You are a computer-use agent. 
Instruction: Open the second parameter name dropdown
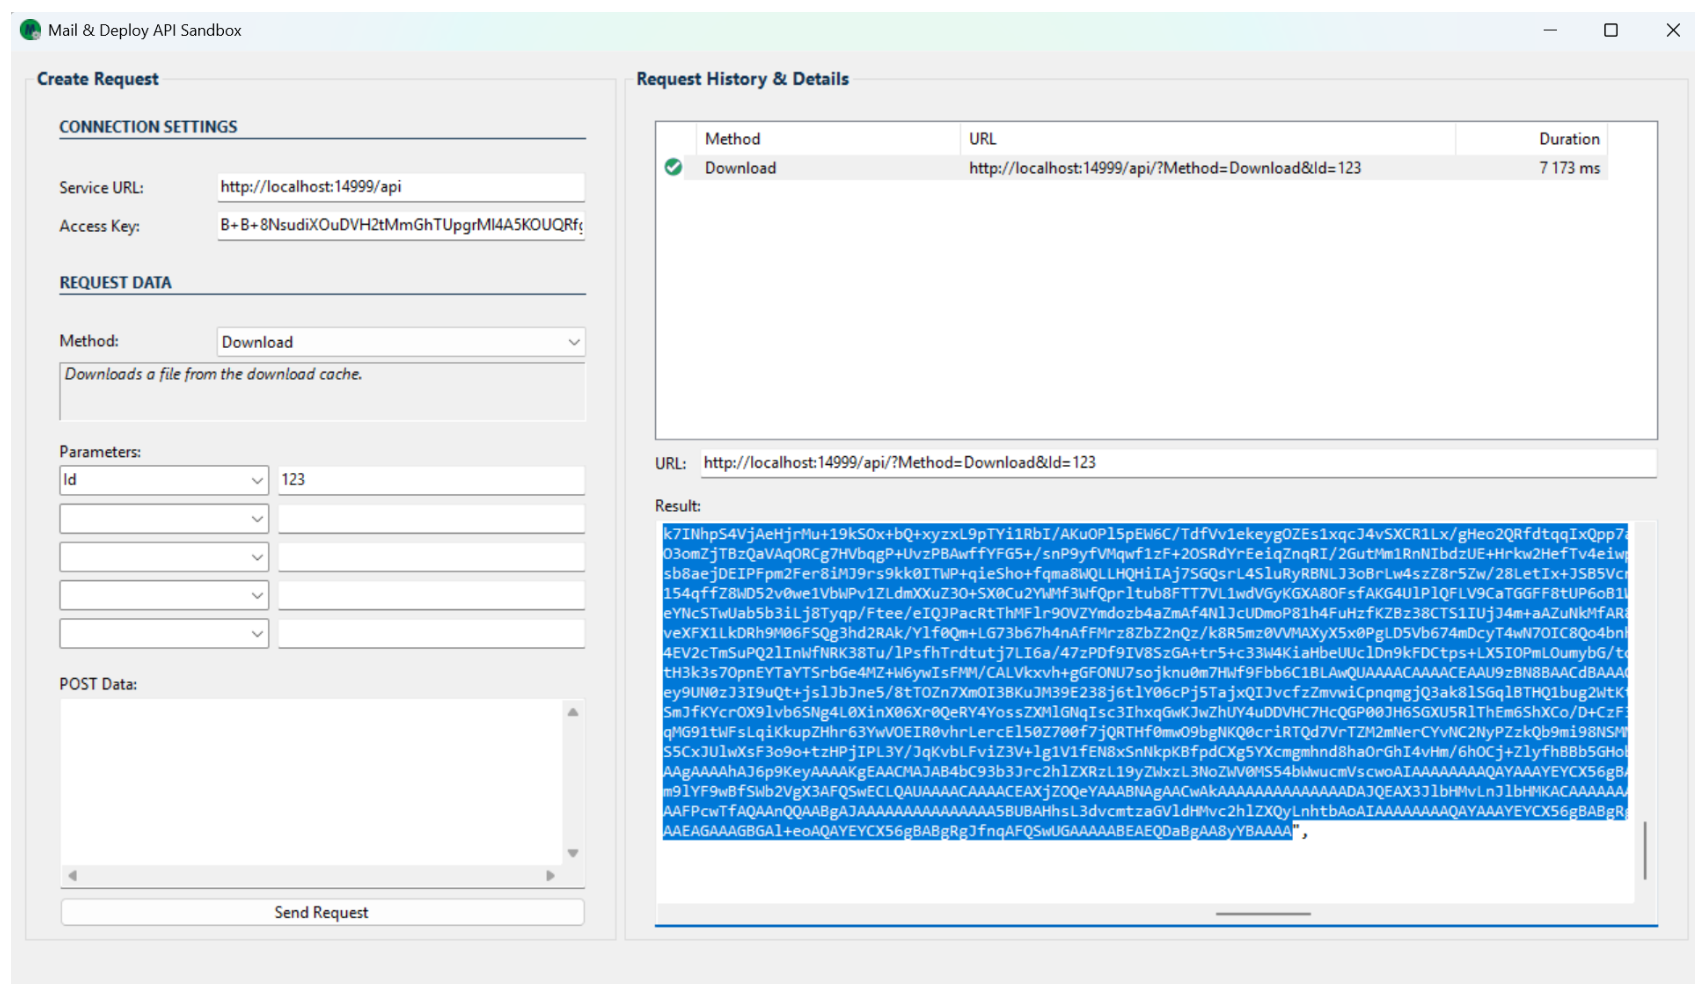click(256, 519)
